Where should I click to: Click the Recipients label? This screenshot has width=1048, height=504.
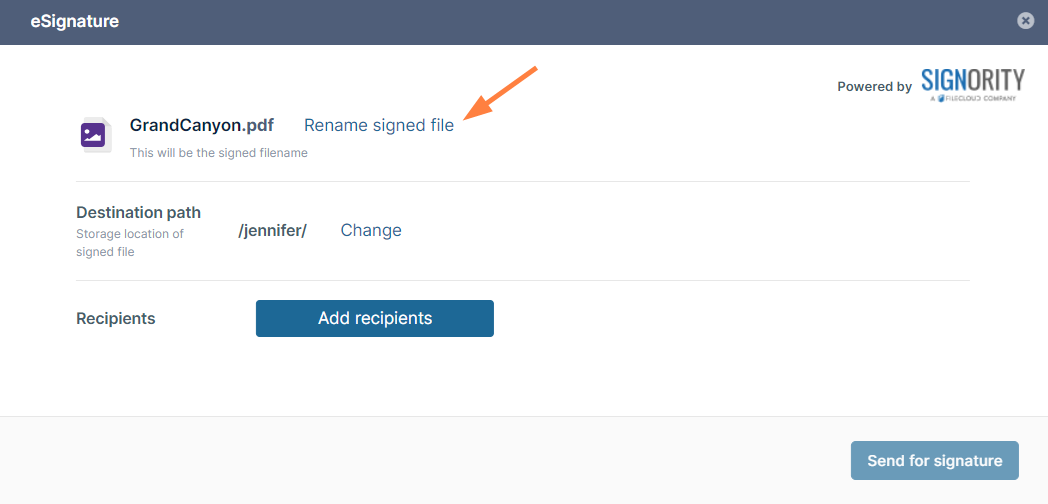[x=116, y=319]
